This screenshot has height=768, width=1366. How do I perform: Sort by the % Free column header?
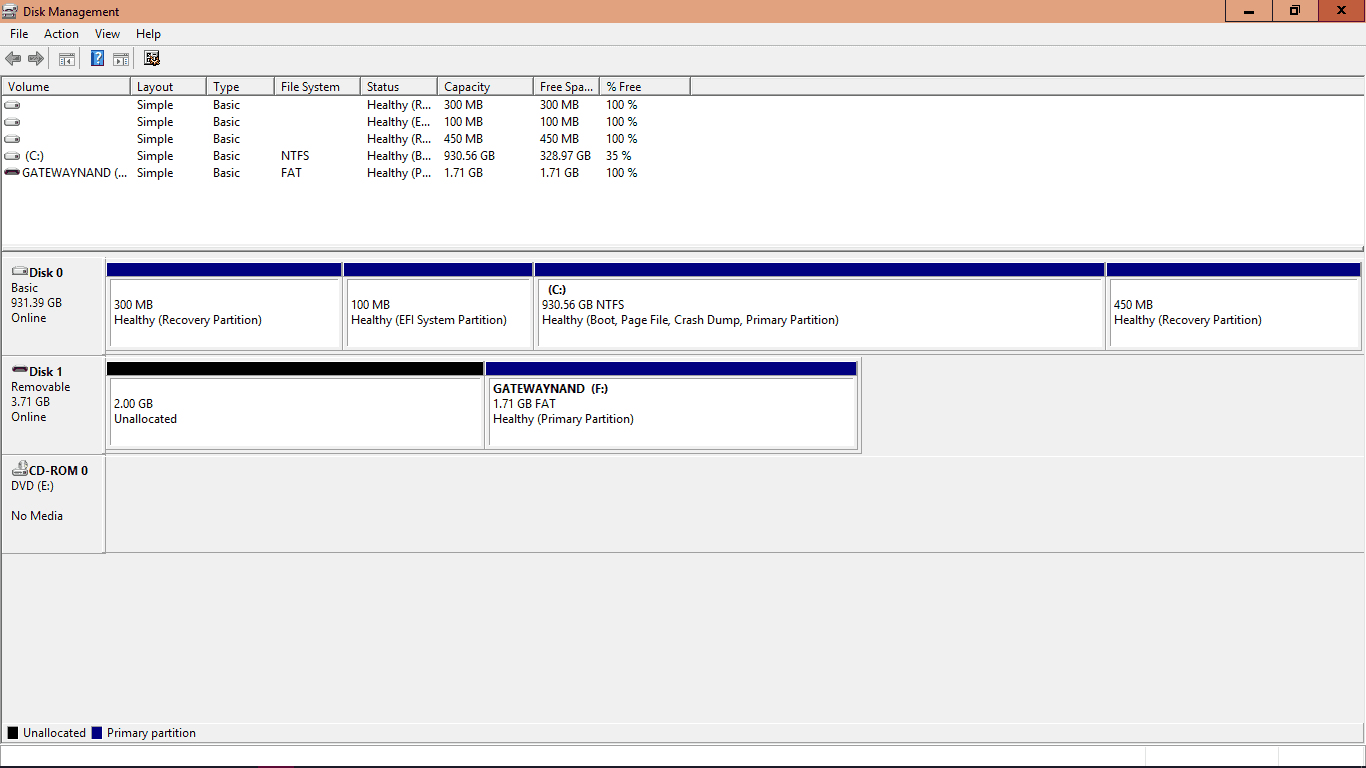(x=645, y=87)
